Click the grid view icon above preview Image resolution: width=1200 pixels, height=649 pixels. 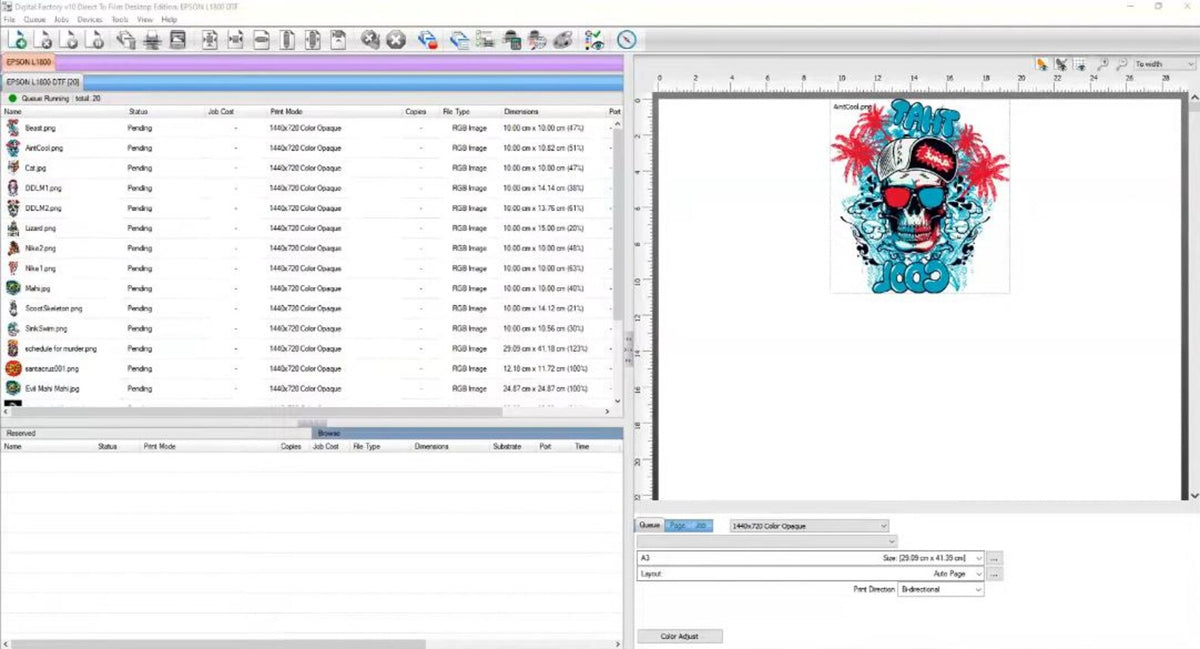[1081, 64]
